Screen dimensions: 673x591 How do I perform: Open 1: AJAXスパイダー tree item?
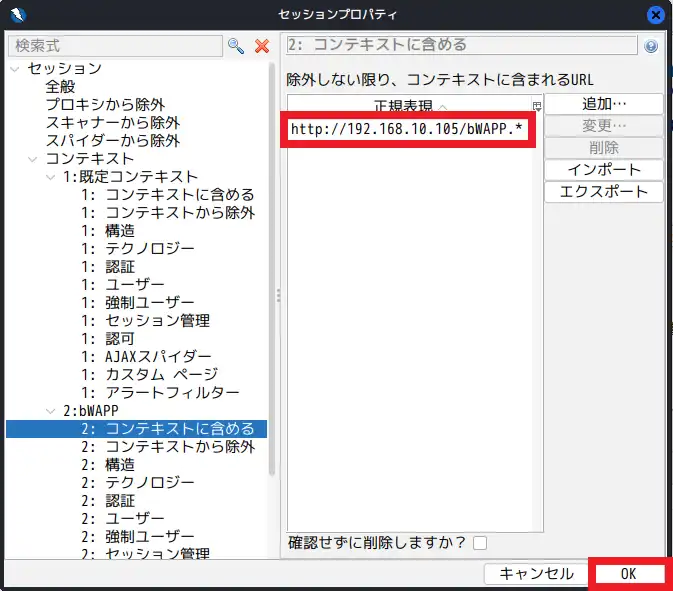pos(146,357)
